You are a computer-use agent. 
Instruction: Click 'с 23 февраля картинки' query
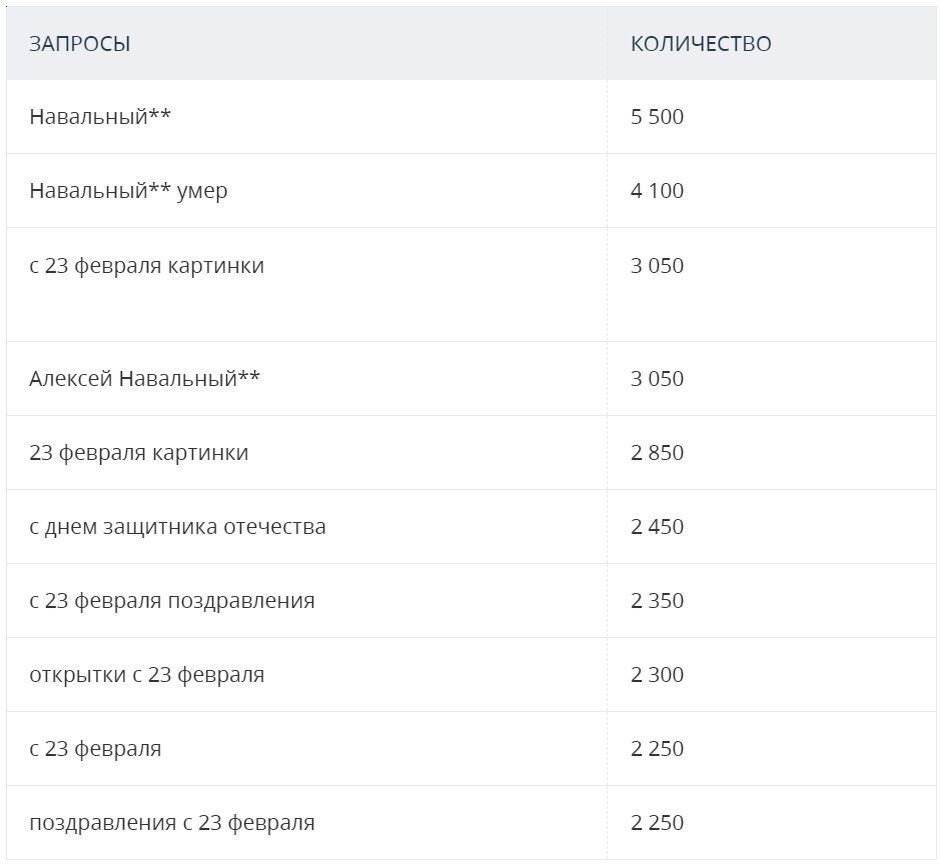(147, 266)
